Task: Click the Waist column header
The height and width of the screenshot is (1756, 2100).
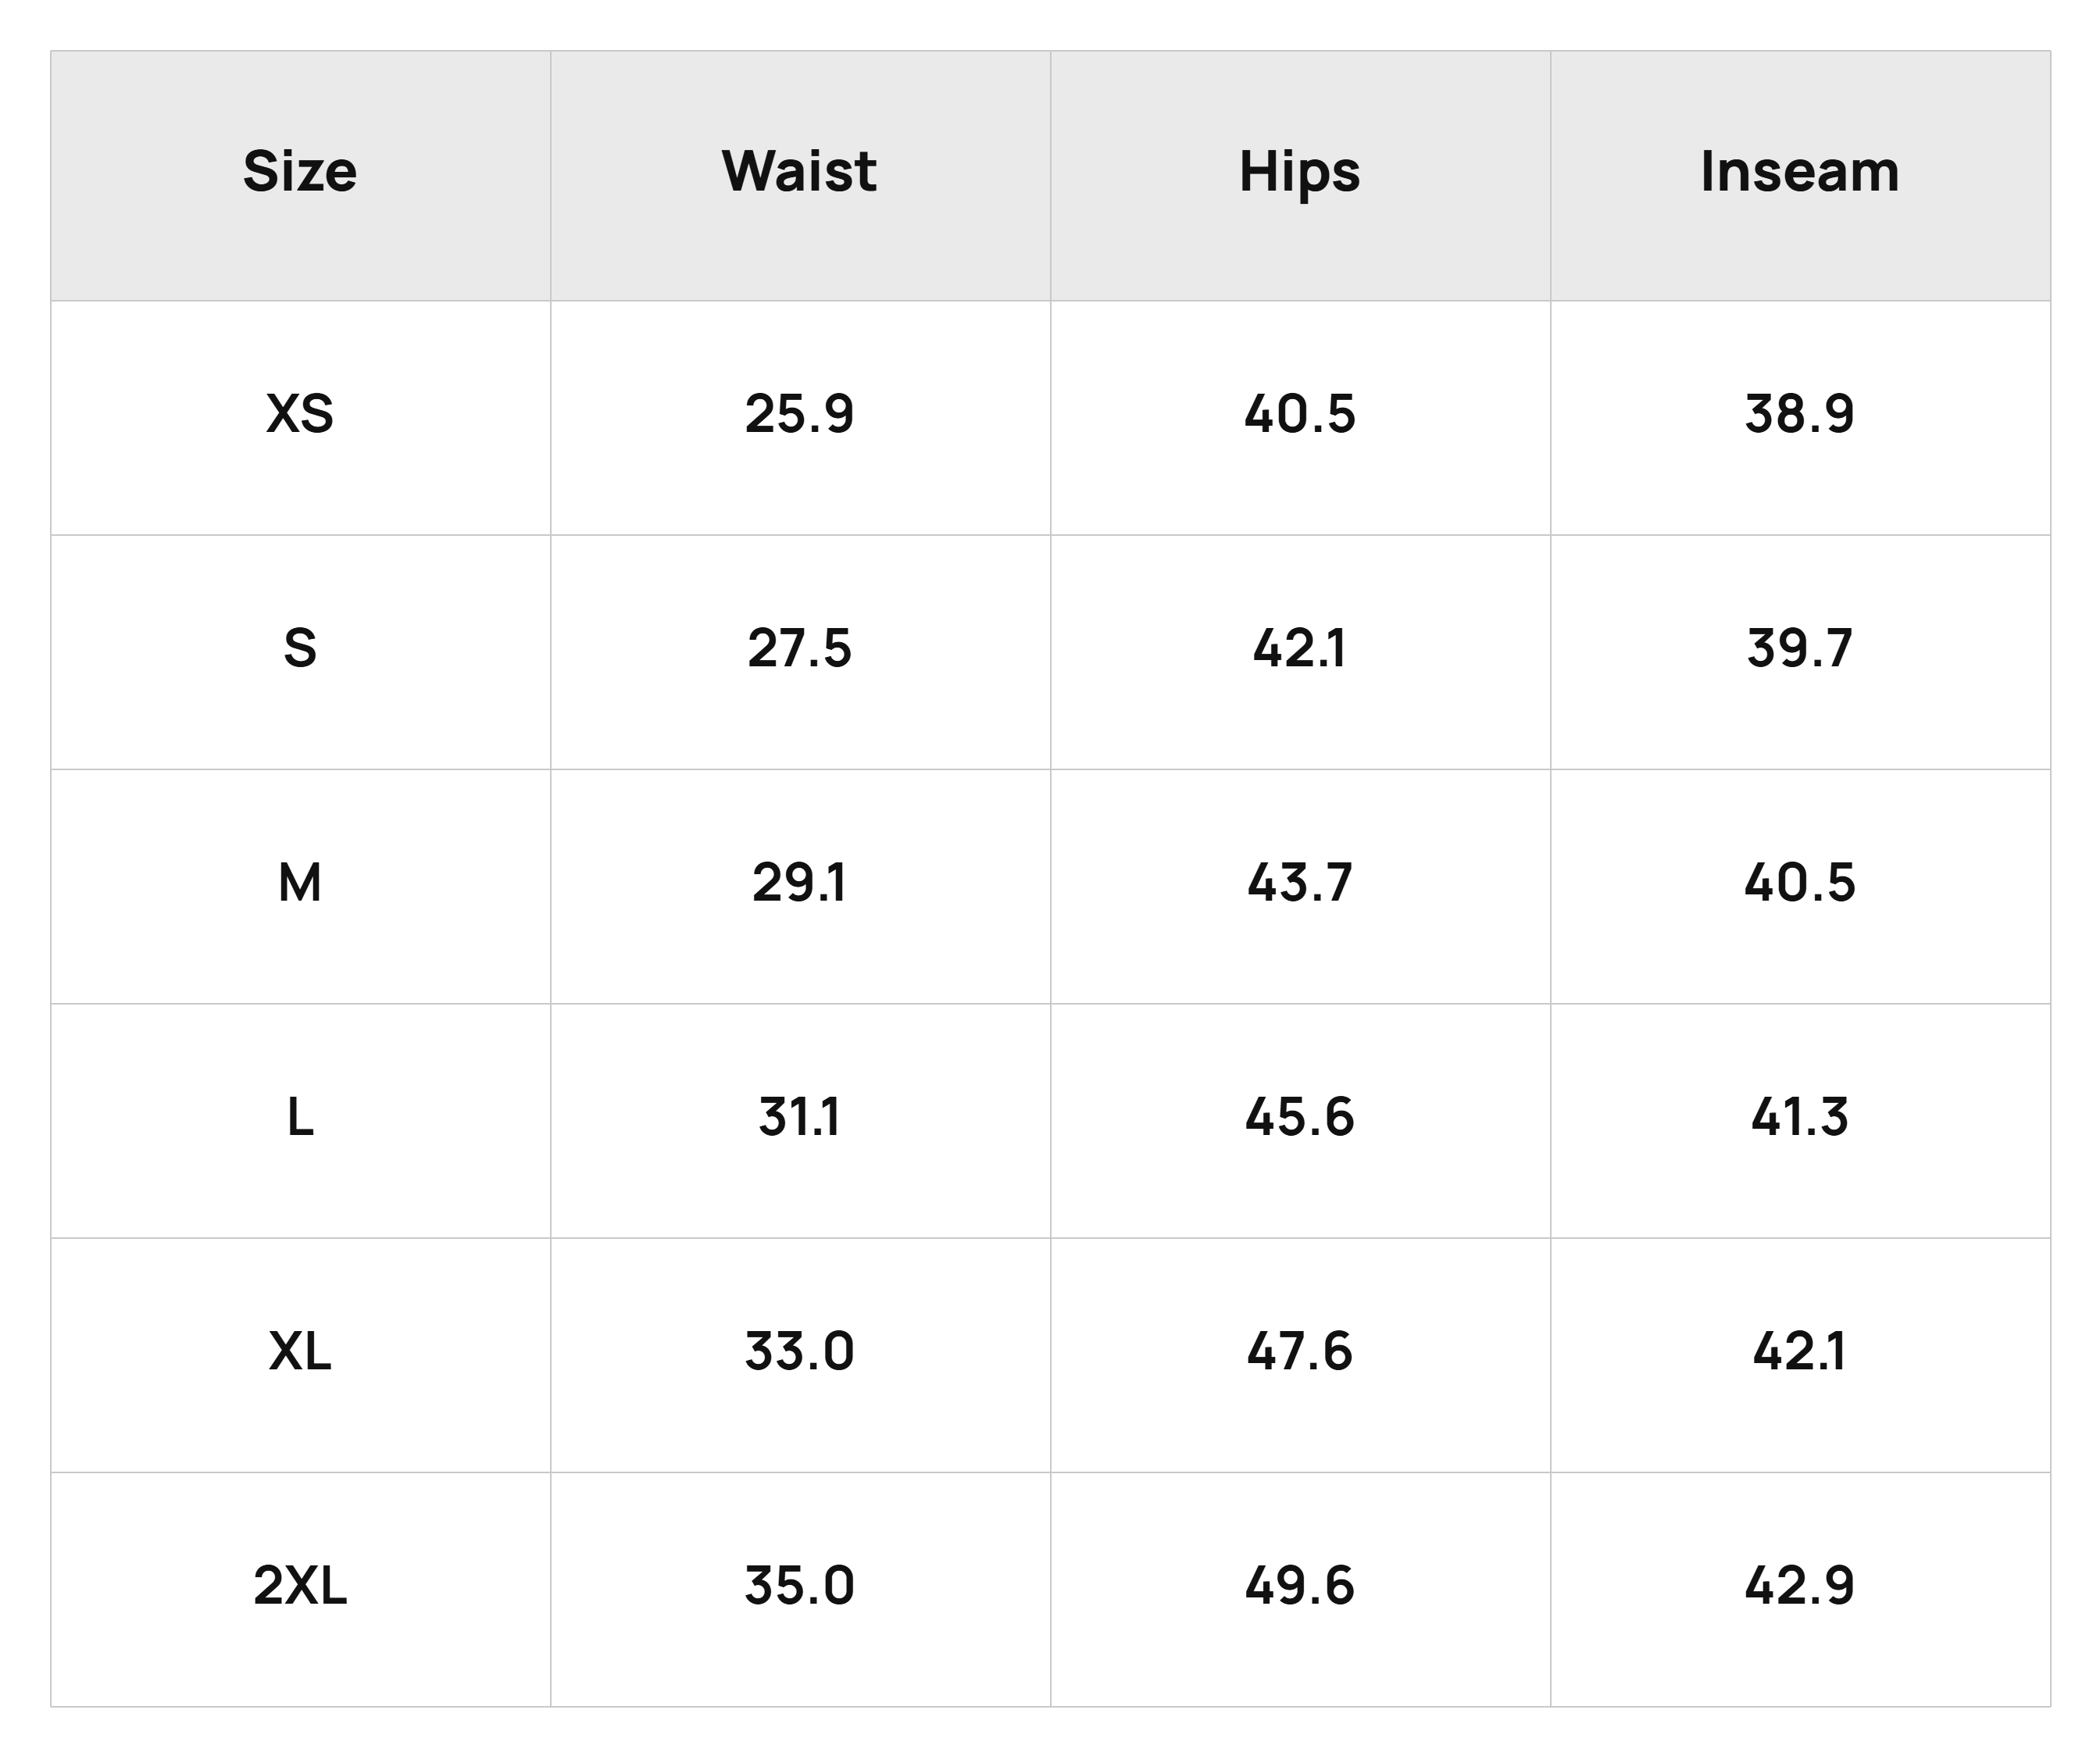Action: pos(800,171)
